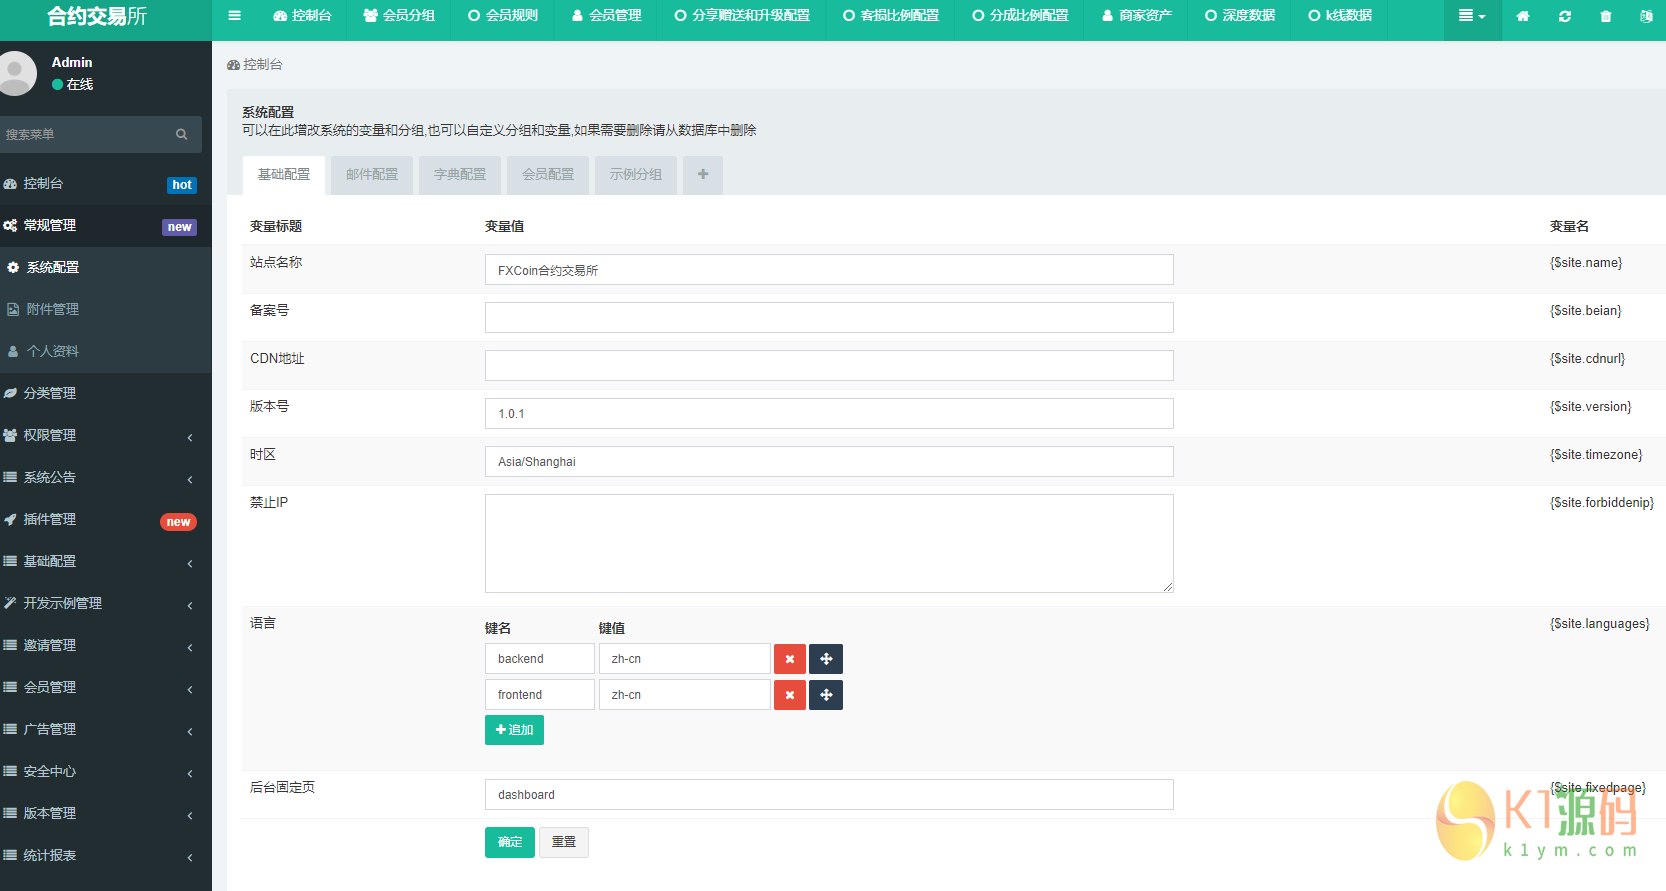Expand the 权限管理 menu chevron
The width and height of the screenshot is (1666, 891).
click(190, 437)
